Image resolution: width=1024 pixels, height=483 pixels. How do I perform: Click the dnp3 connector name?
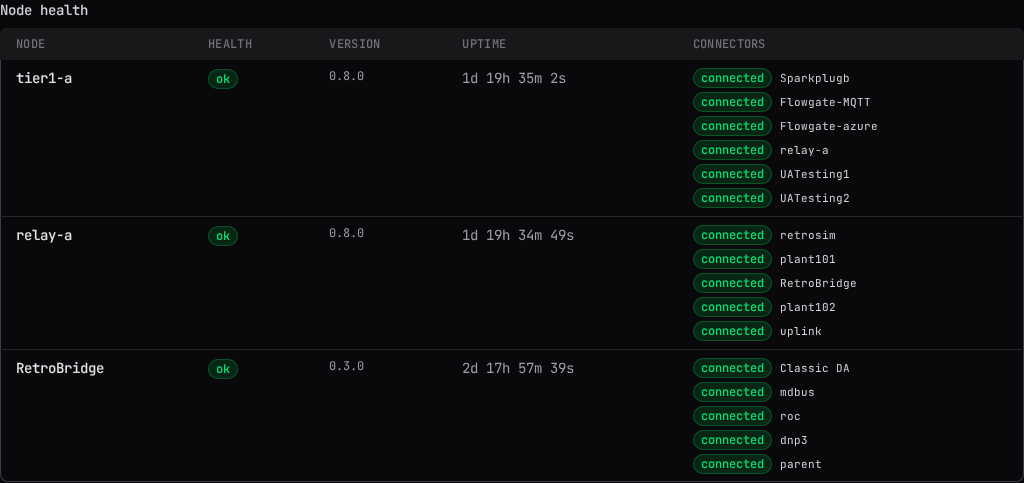point(793,440)
